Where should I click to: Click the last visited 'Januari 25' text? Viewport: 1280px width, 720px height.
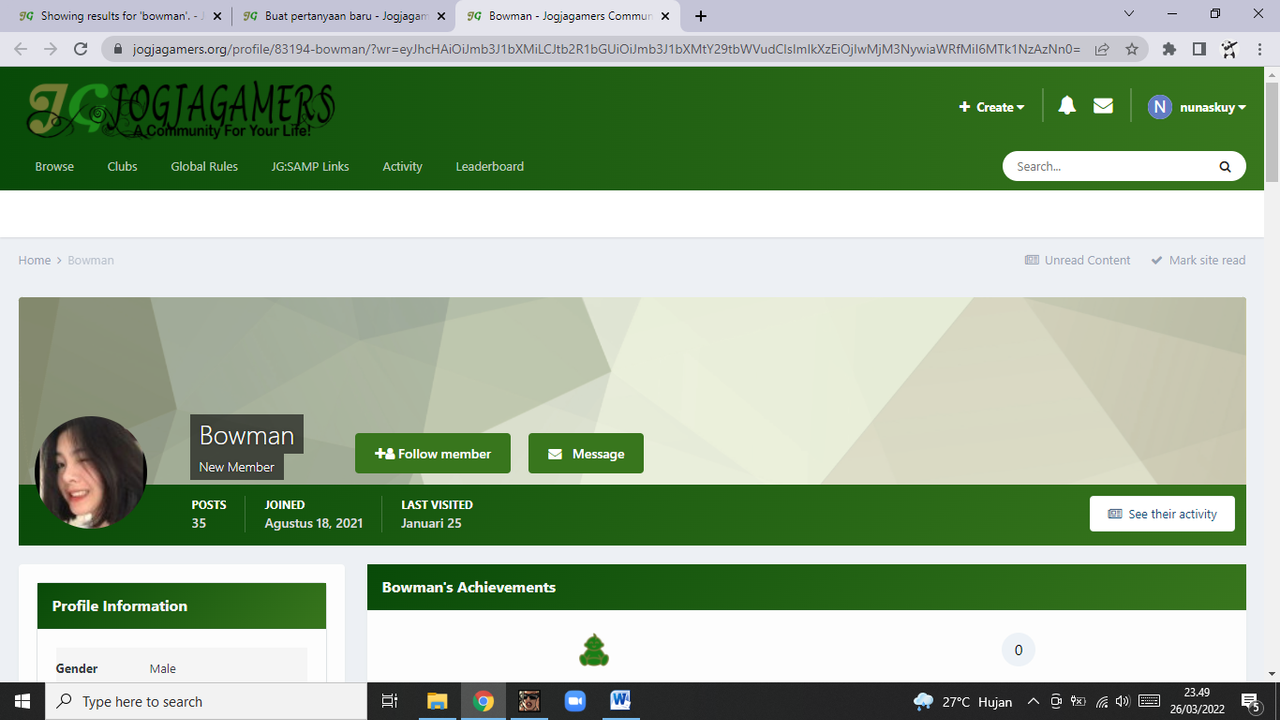click(431, 523)
